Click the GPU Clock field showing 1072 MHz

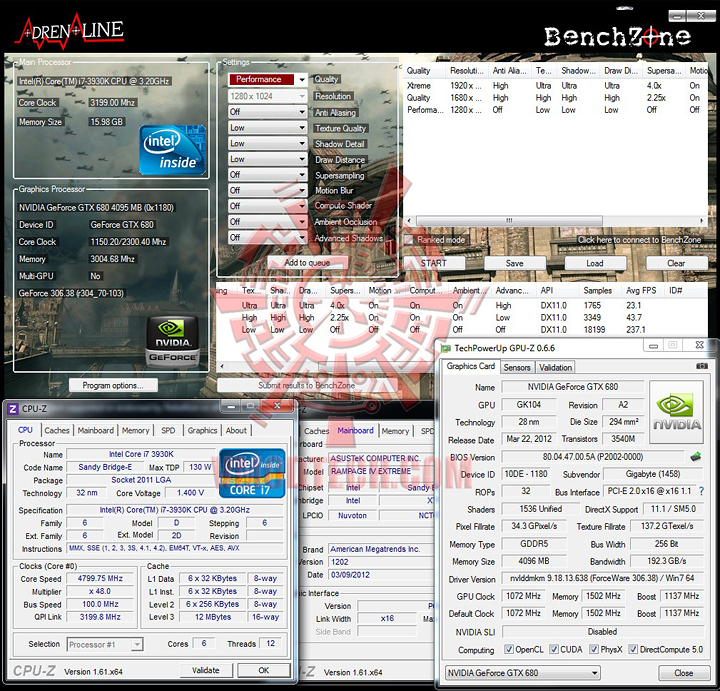(523, 596)
